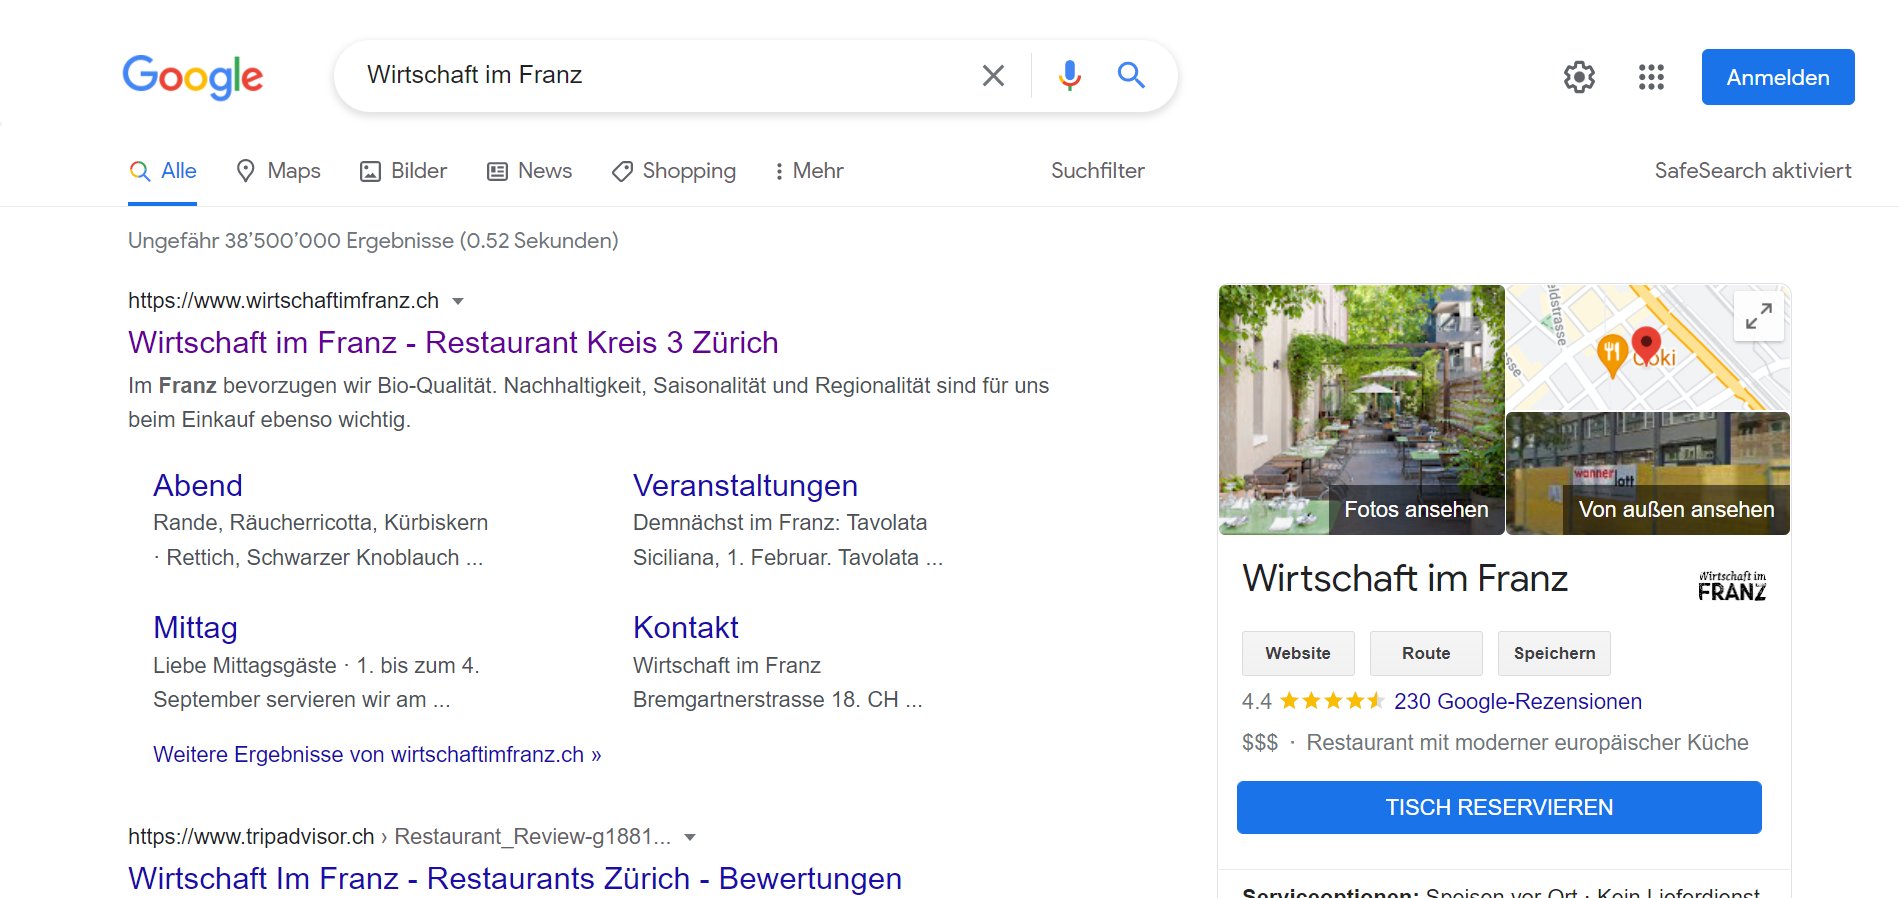Click the Franz logo in the knowledge panel

pyautogui.click(x=1732, y=586)
